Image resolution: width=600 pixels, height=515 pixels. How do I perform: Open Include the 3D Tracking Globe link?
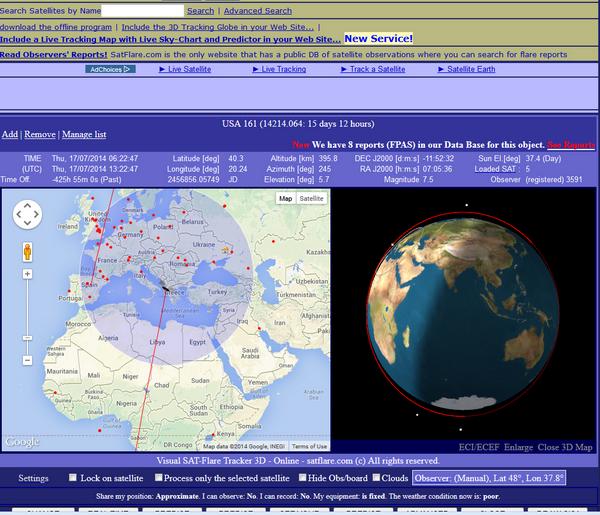pyautogui.click(x=217, y=27)
